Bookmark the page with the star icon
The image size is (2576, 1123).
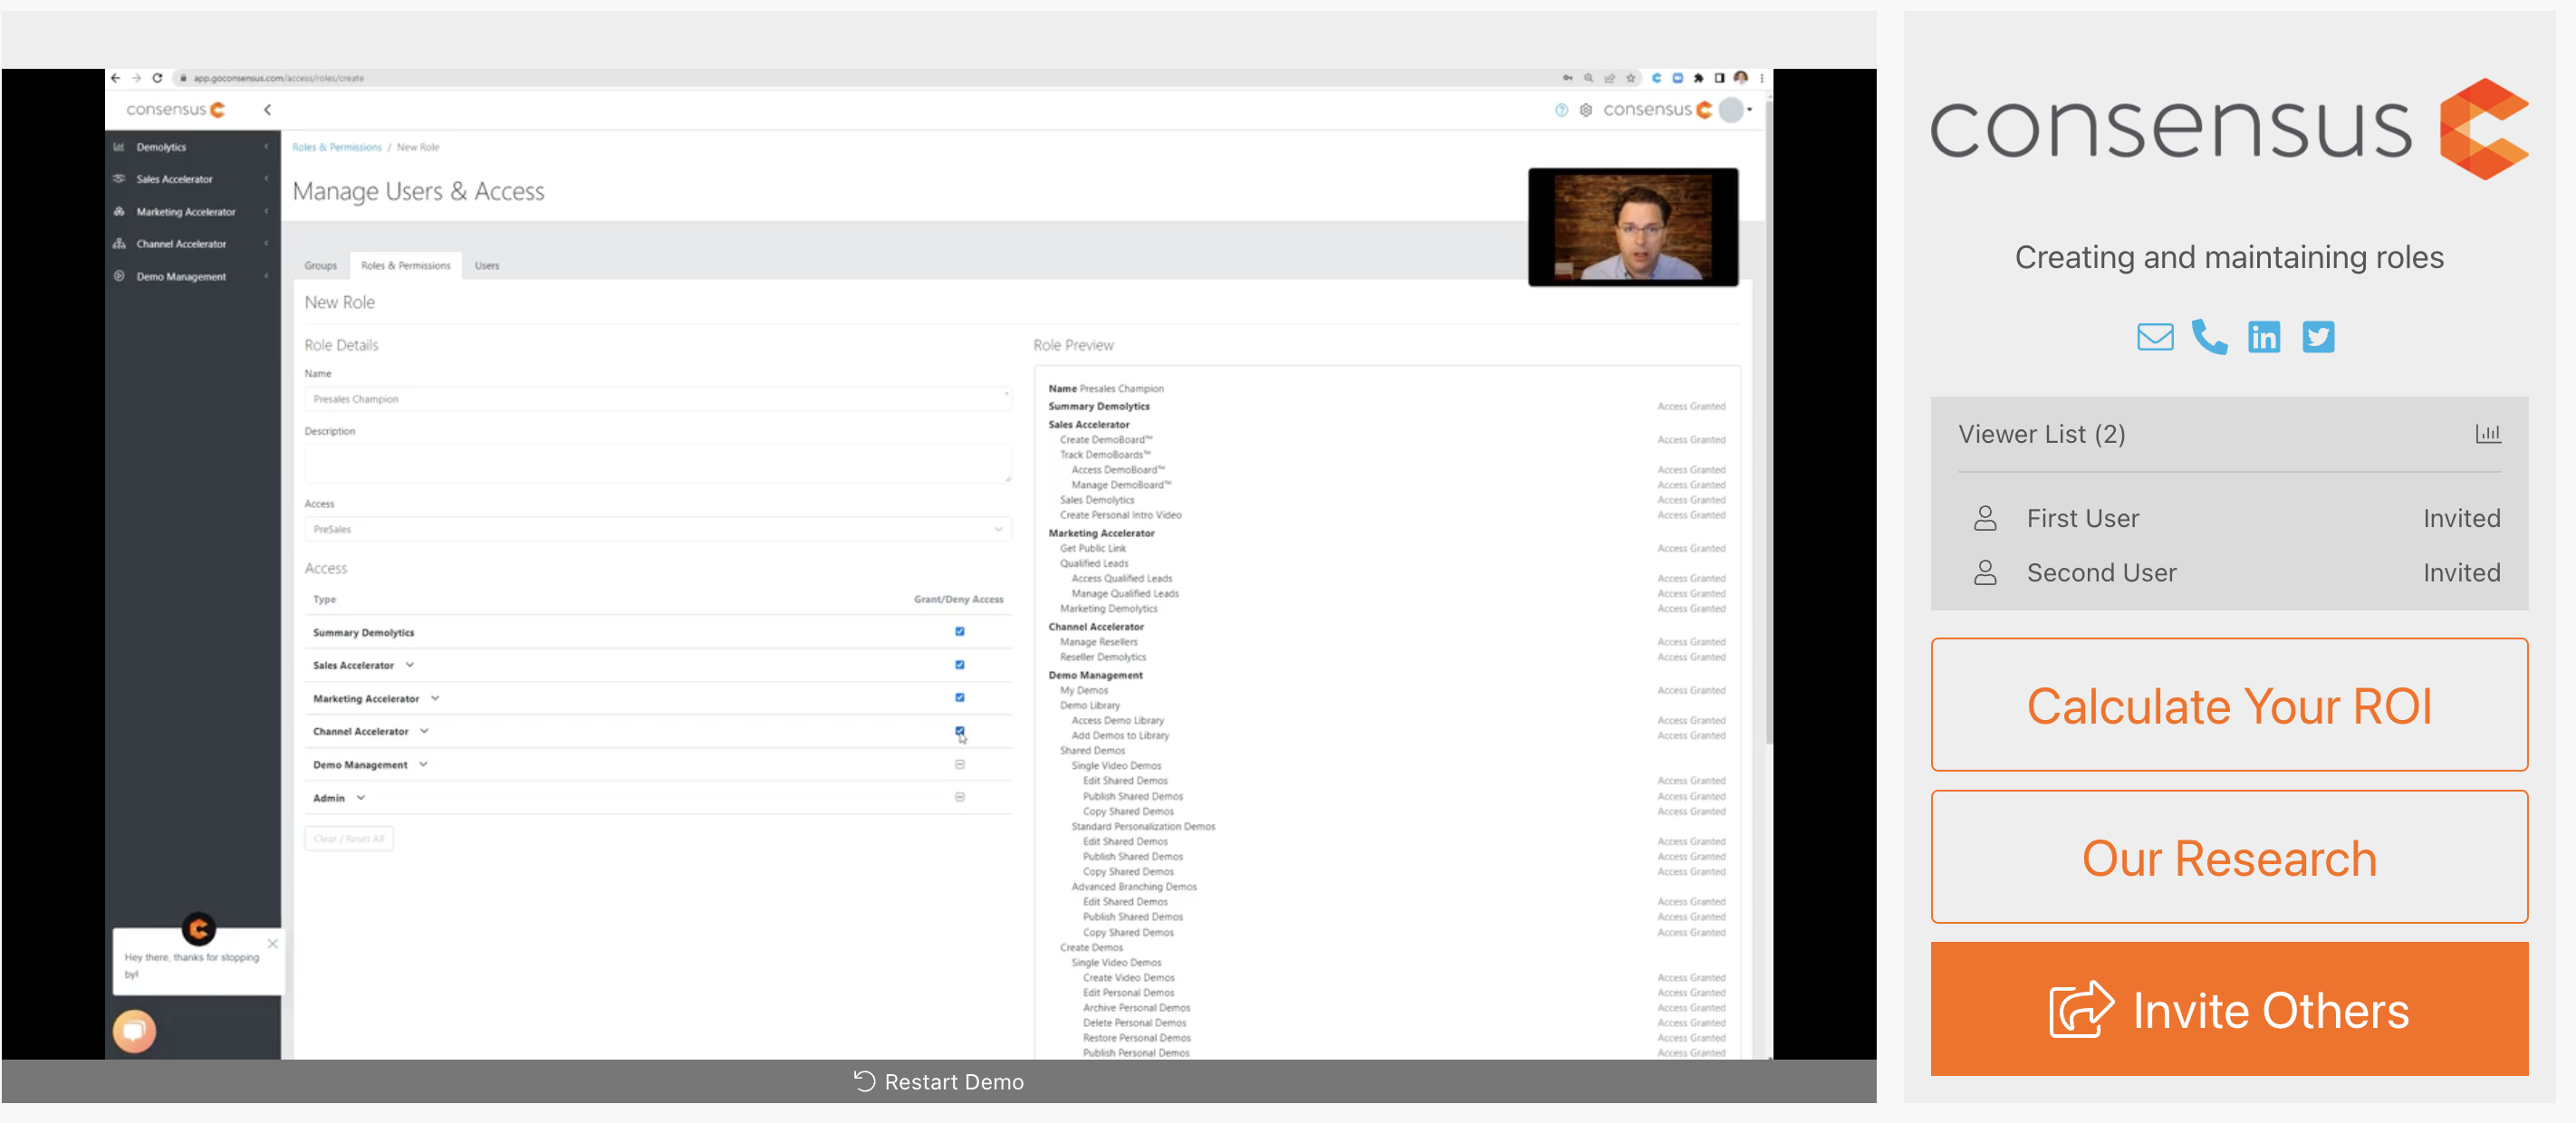click(x=1631, y=78)
